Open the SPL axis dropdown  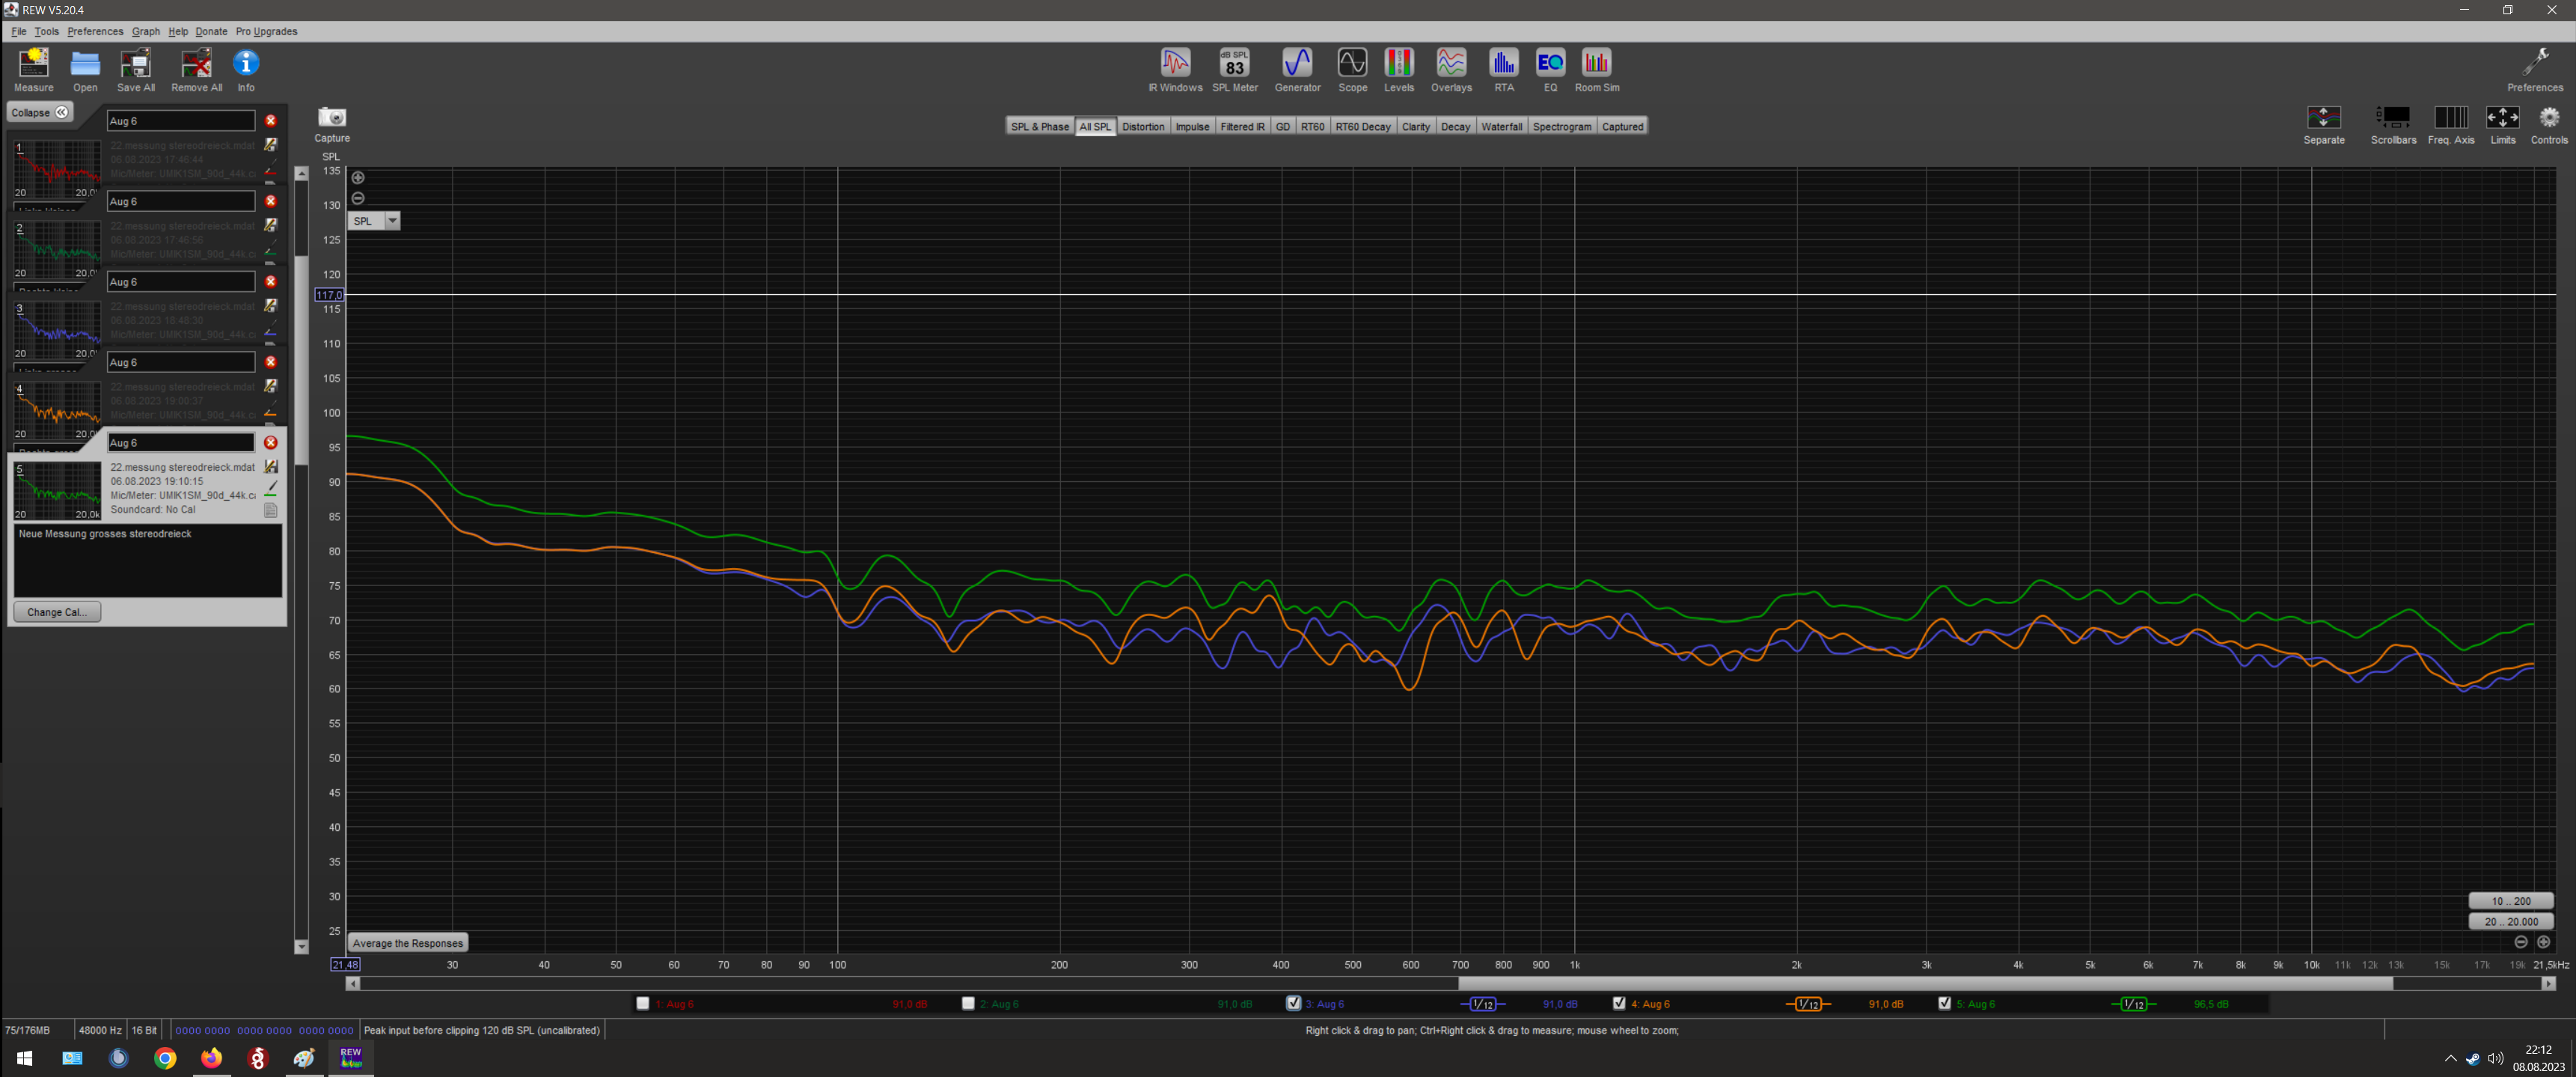(392, 221)
